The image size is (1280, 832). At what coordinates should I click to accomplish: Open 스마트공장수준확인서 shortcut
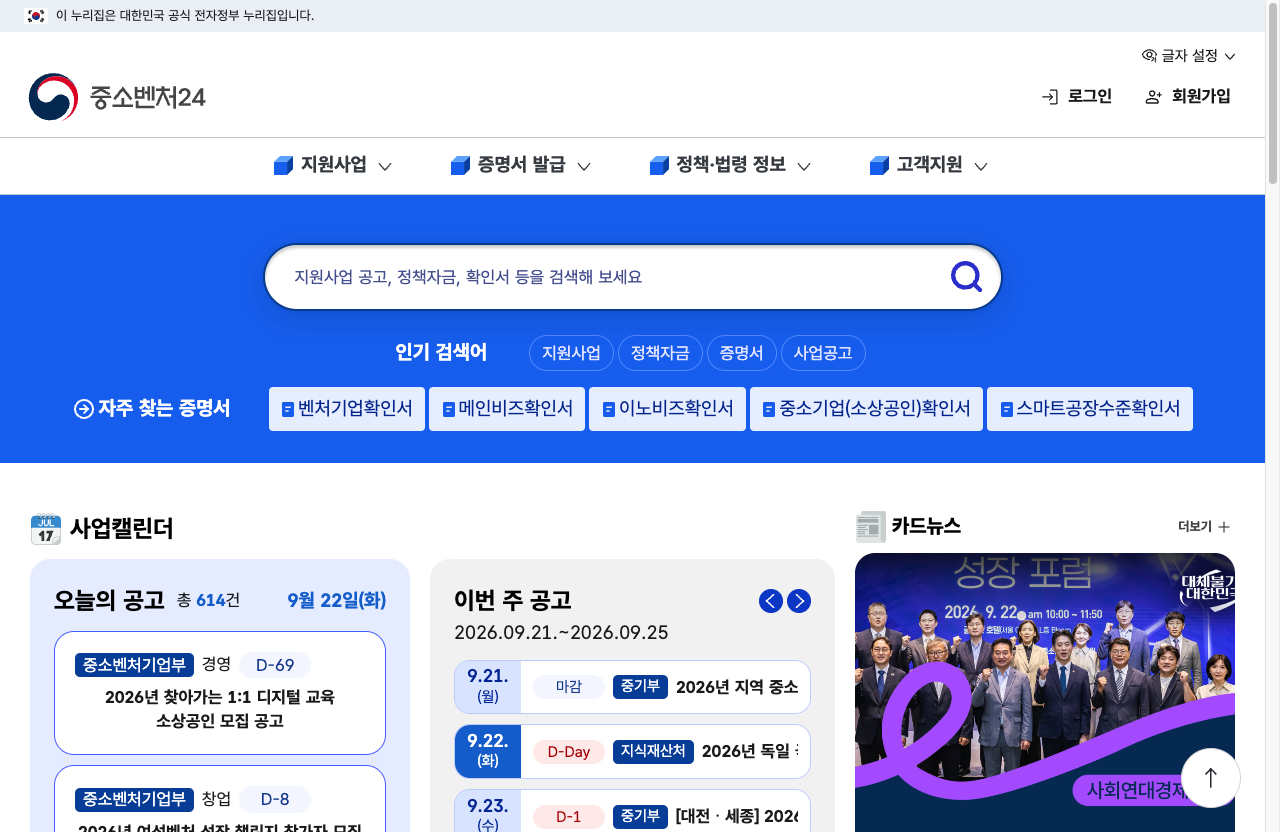click(1090, 409)
